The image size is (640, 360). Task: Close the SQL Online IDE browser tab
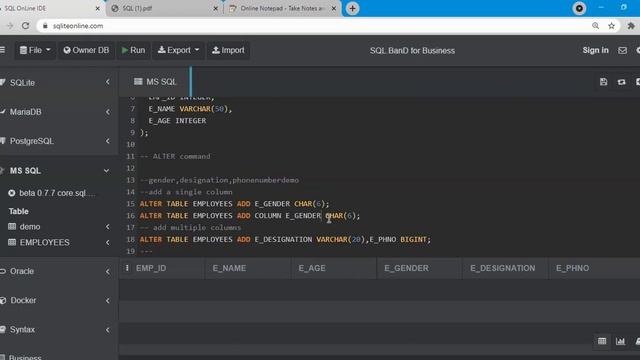98,8
